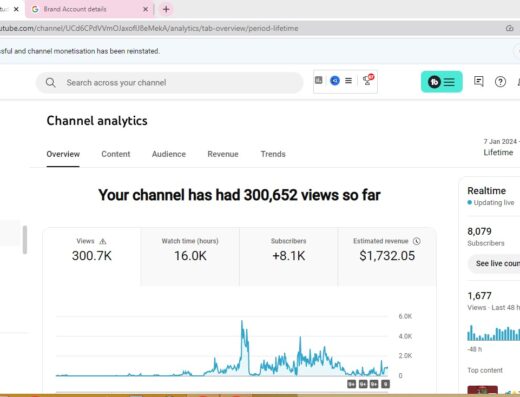Click the grey bar chart extension icon
The width and height of the screenshot is (520, 397).
(319, 80)
